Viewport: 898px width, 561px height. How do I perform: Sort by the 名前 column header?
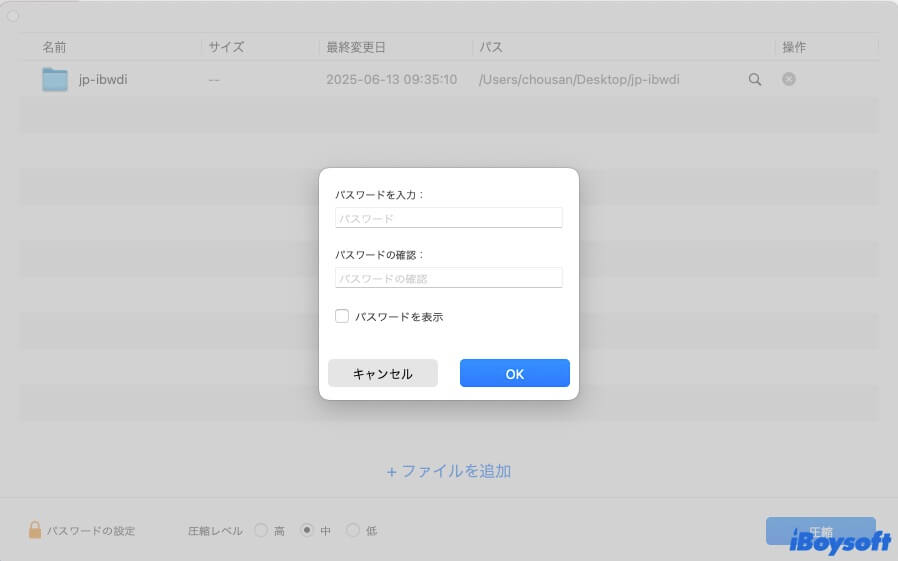[x=54, y=47]
